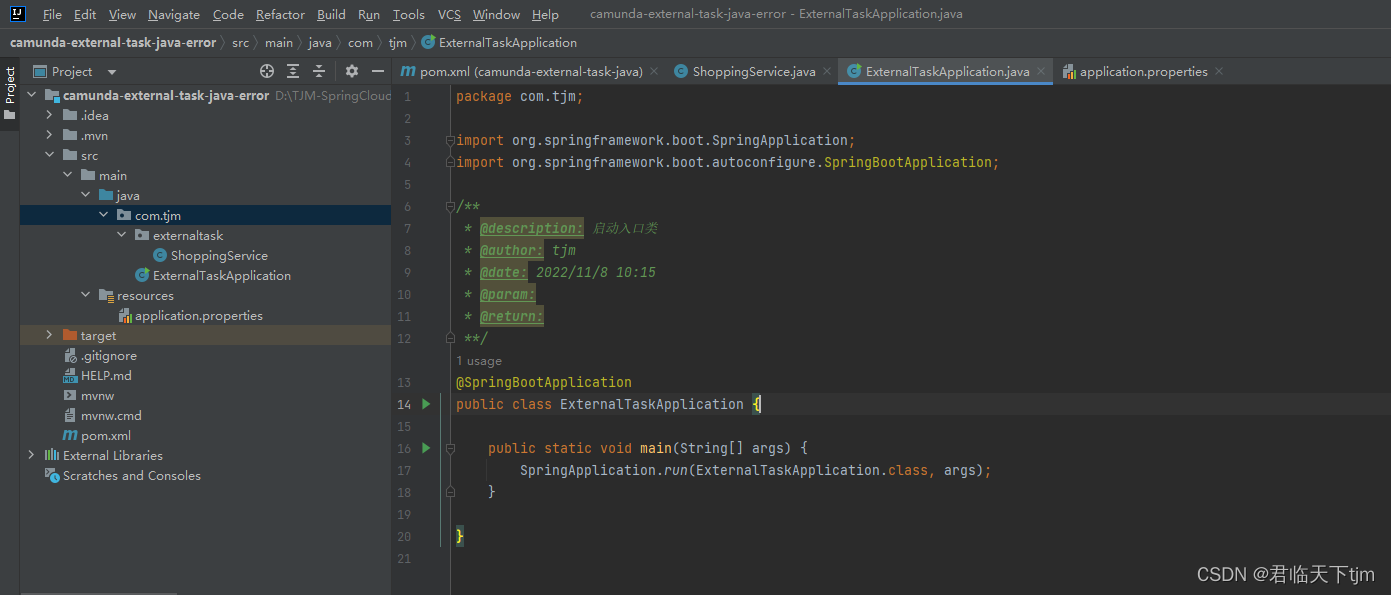
Task: Hide the Project tool window with minus icon
Action: click(x=377, y=71)
